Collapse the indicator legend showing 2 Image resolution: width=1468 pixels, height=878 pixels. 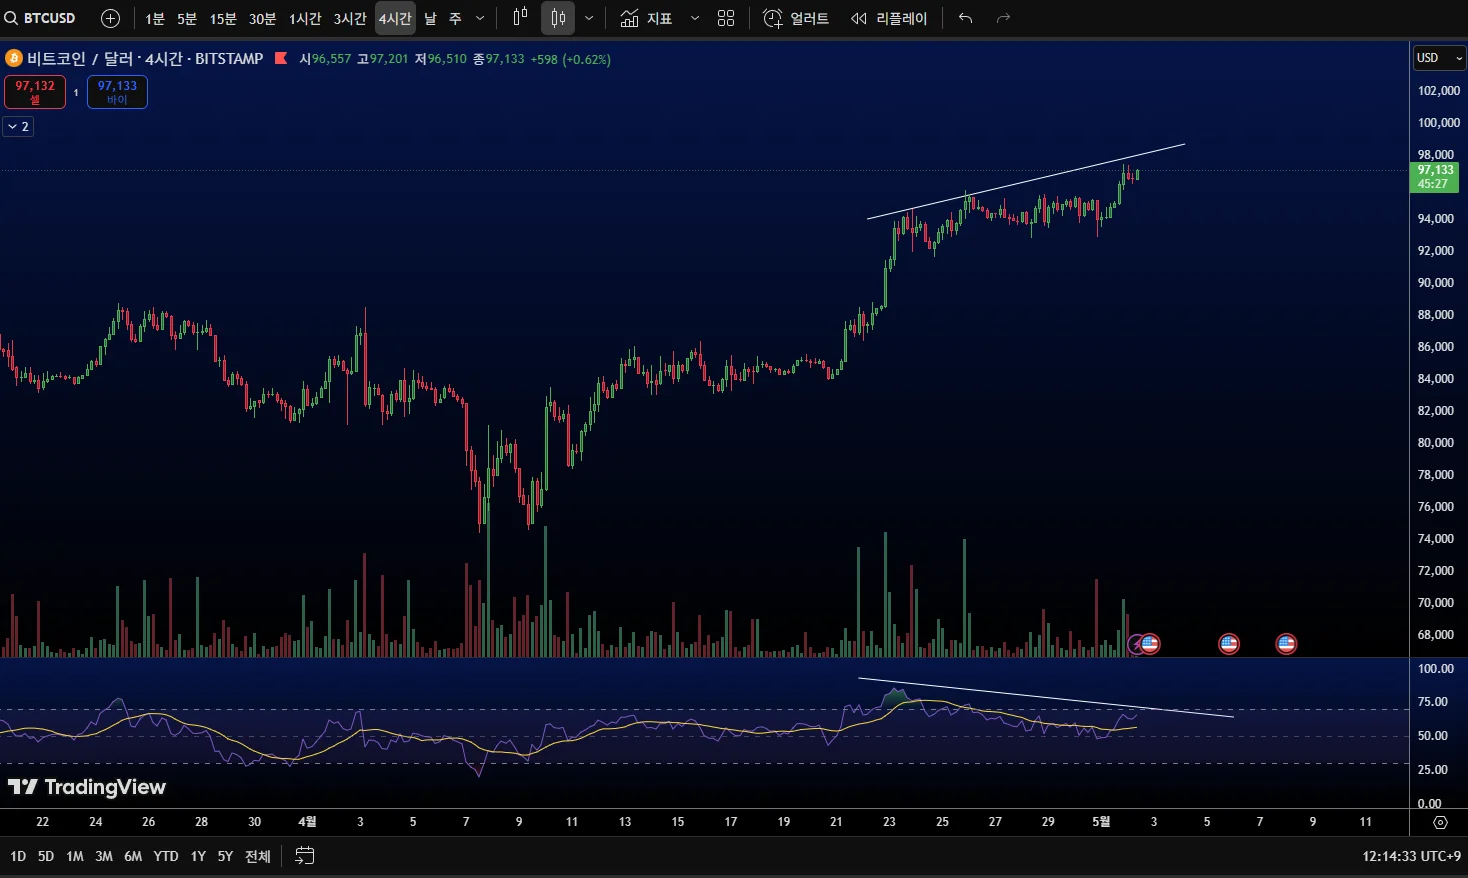point(18,127)
